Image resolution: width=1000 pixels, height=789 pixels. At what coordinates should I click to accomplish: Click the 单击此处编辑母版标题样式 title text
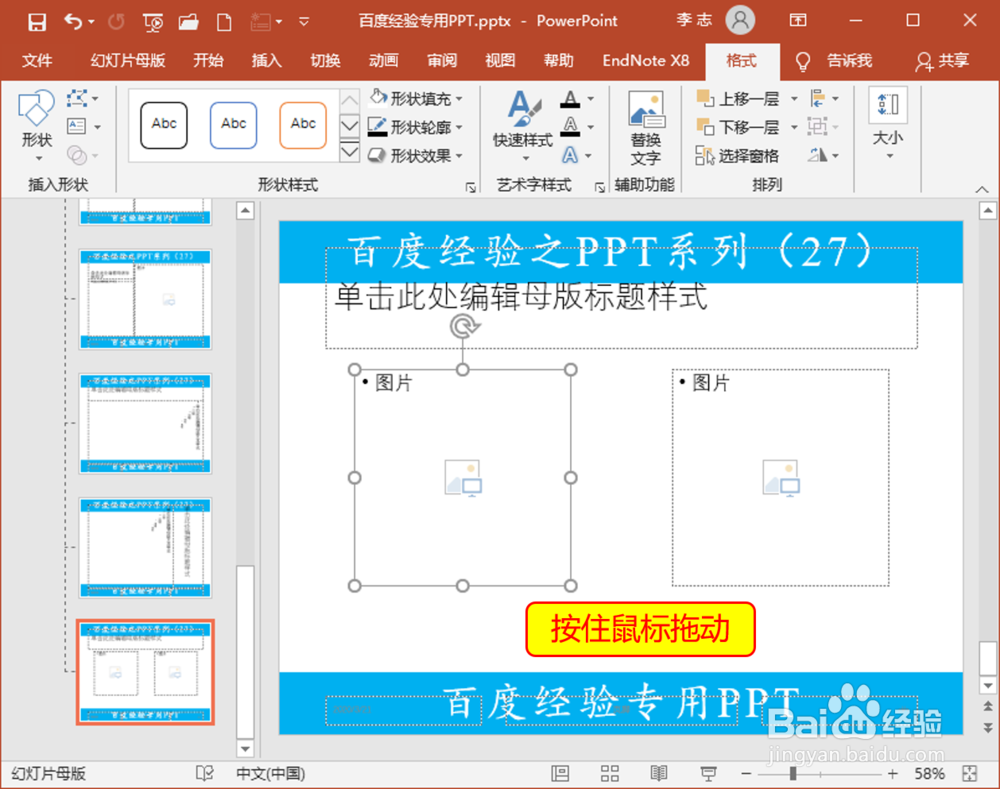coord(520,297)
